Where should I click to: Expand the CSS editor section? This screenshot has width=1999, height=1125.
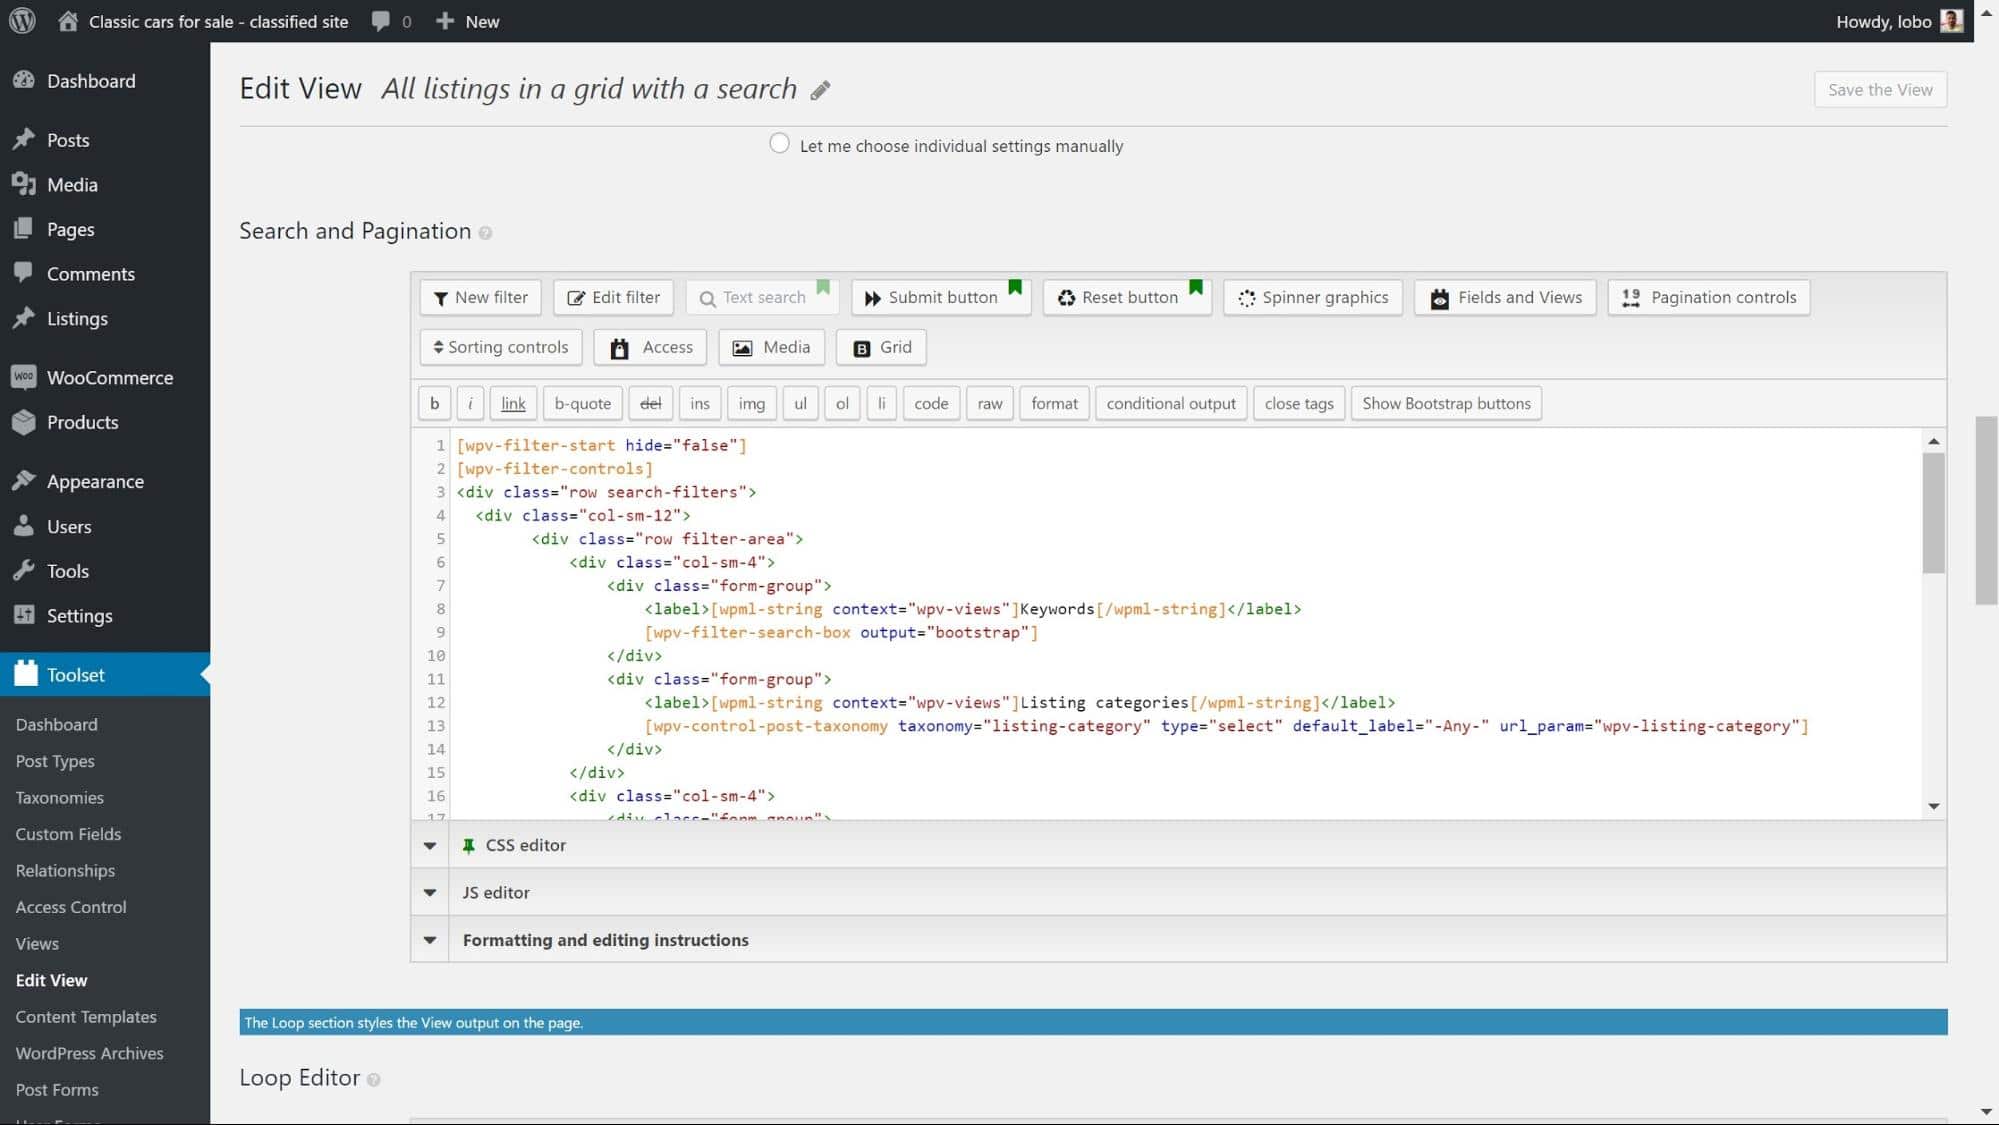coord(428,843)
